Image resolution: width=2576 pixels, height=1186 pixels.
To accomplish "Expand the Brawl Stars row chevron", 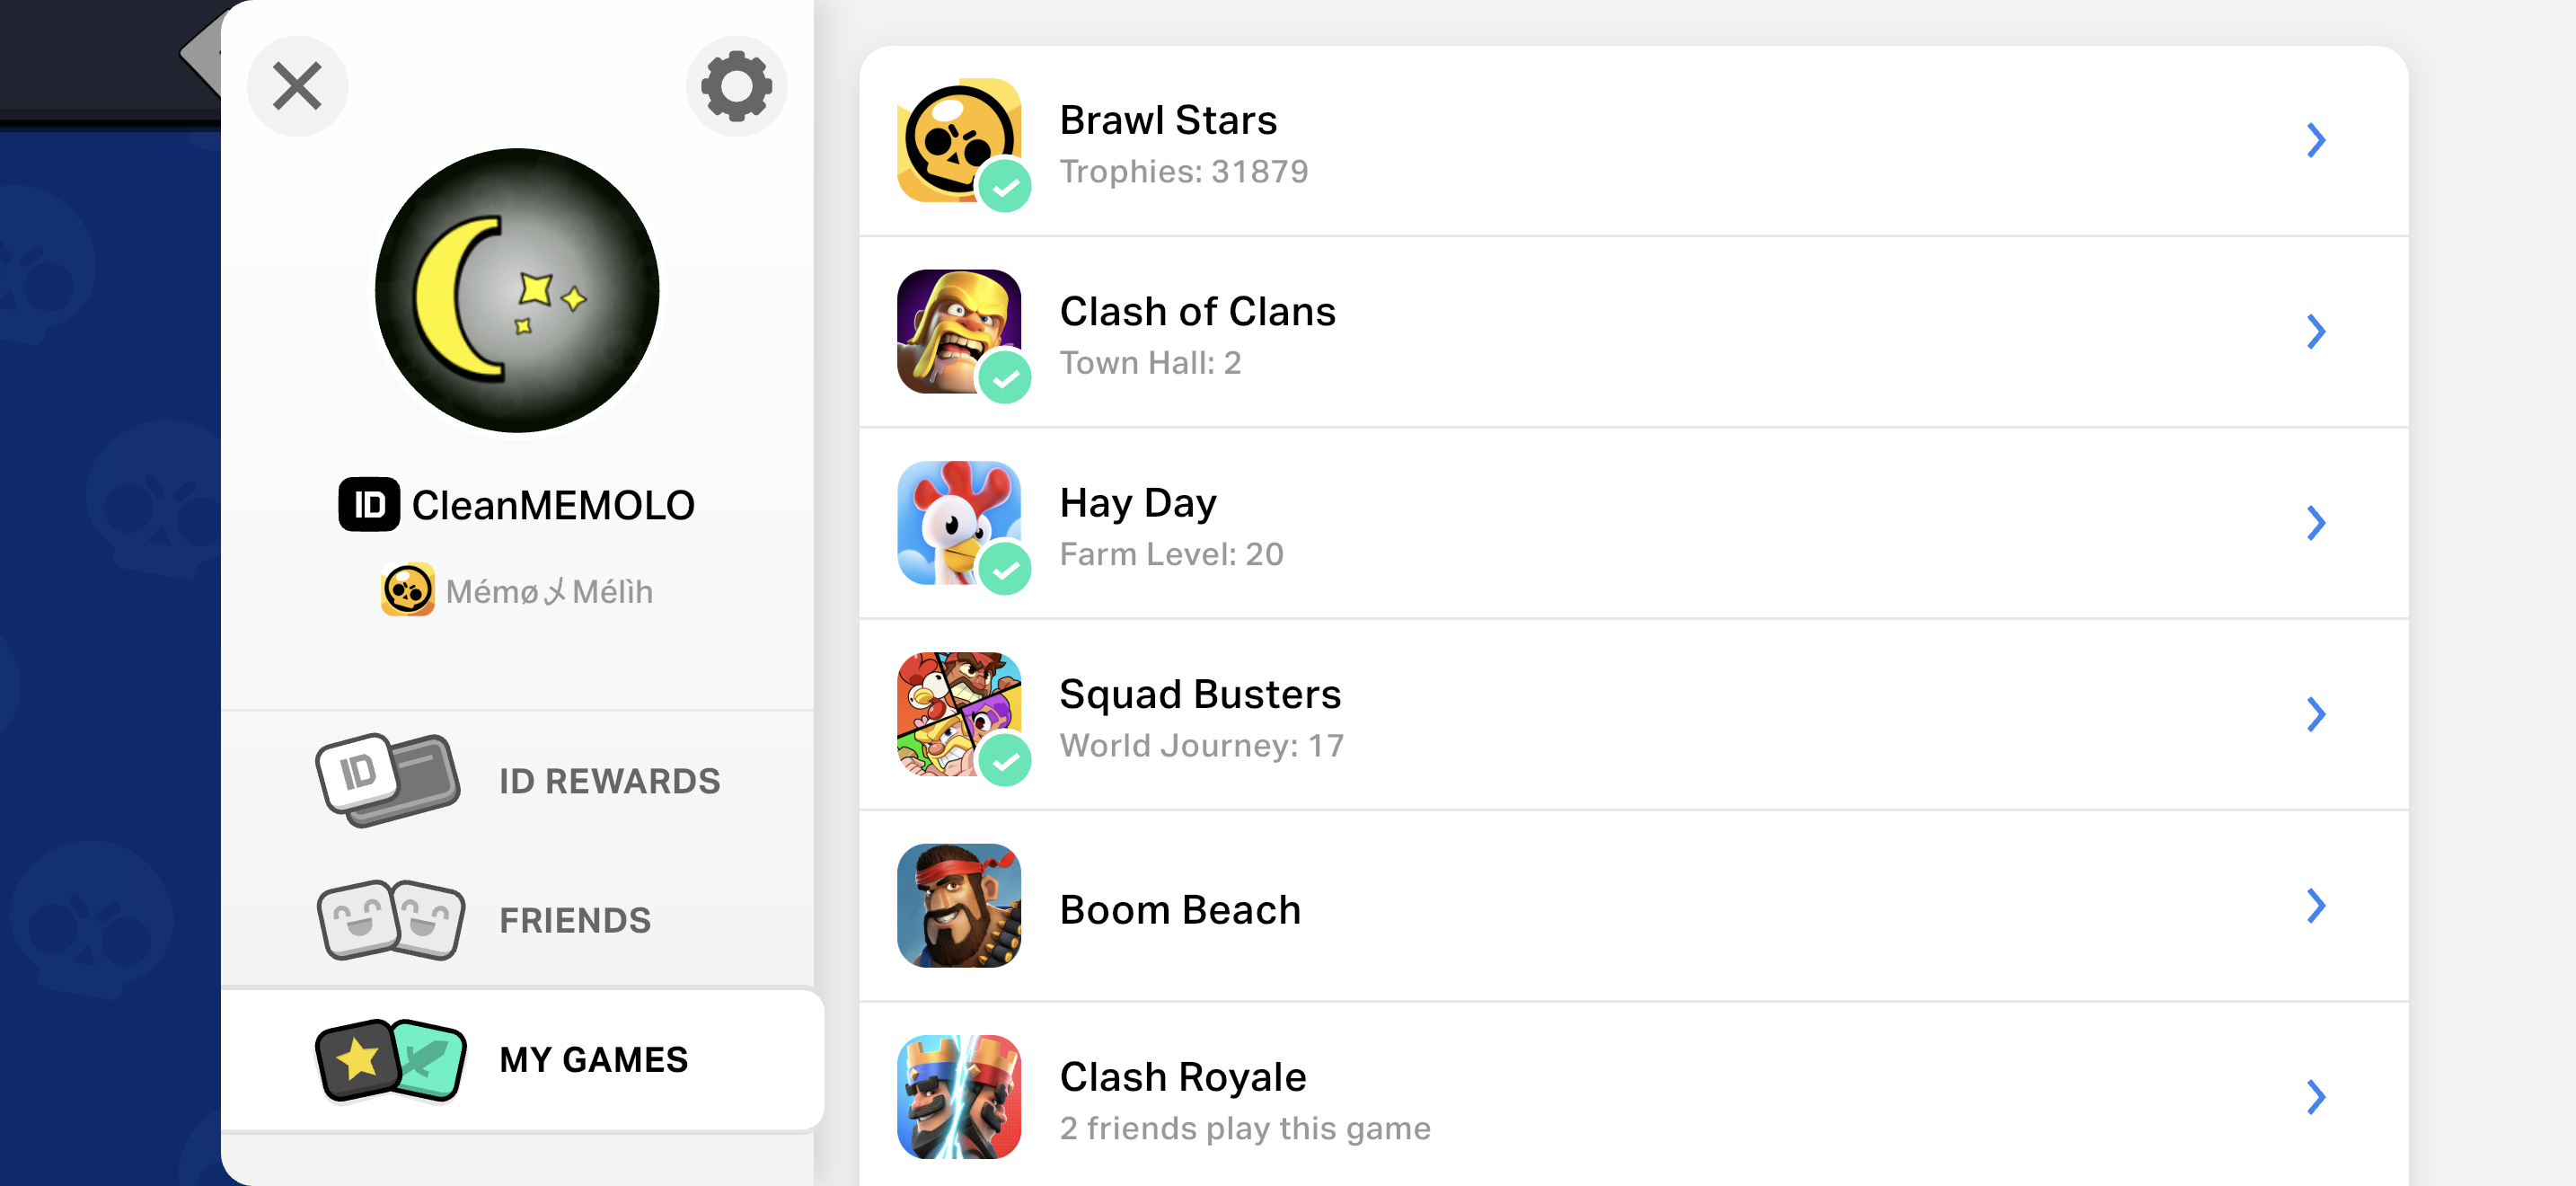I will [x=2316, y=140].
